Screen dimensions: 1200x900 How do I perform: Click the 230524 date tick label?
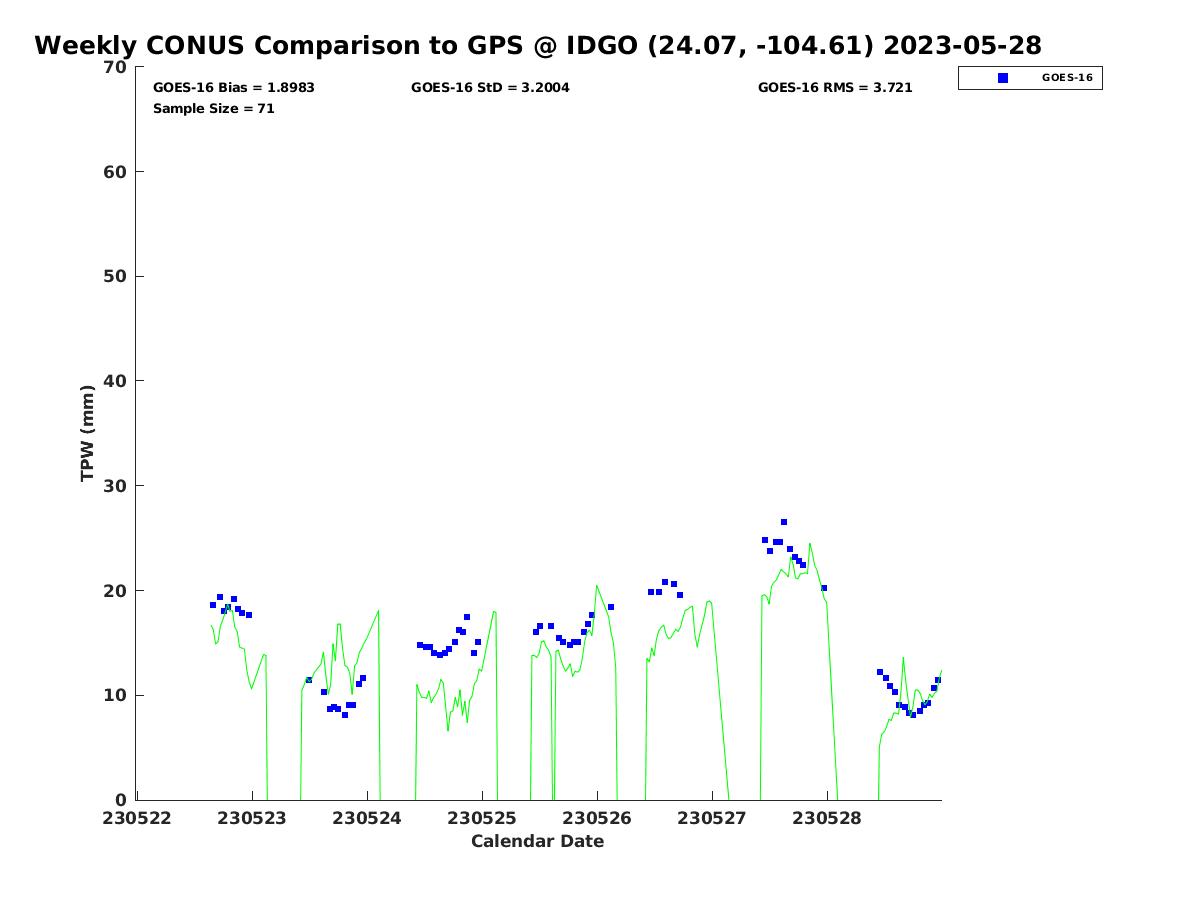[x=367, y=818]
